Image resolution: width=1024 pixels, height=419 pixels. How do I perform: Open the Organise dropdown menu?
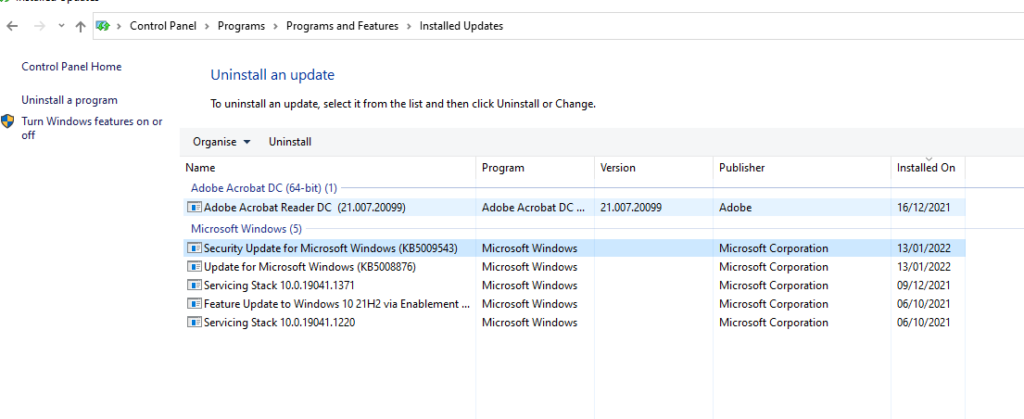[221, 142]
